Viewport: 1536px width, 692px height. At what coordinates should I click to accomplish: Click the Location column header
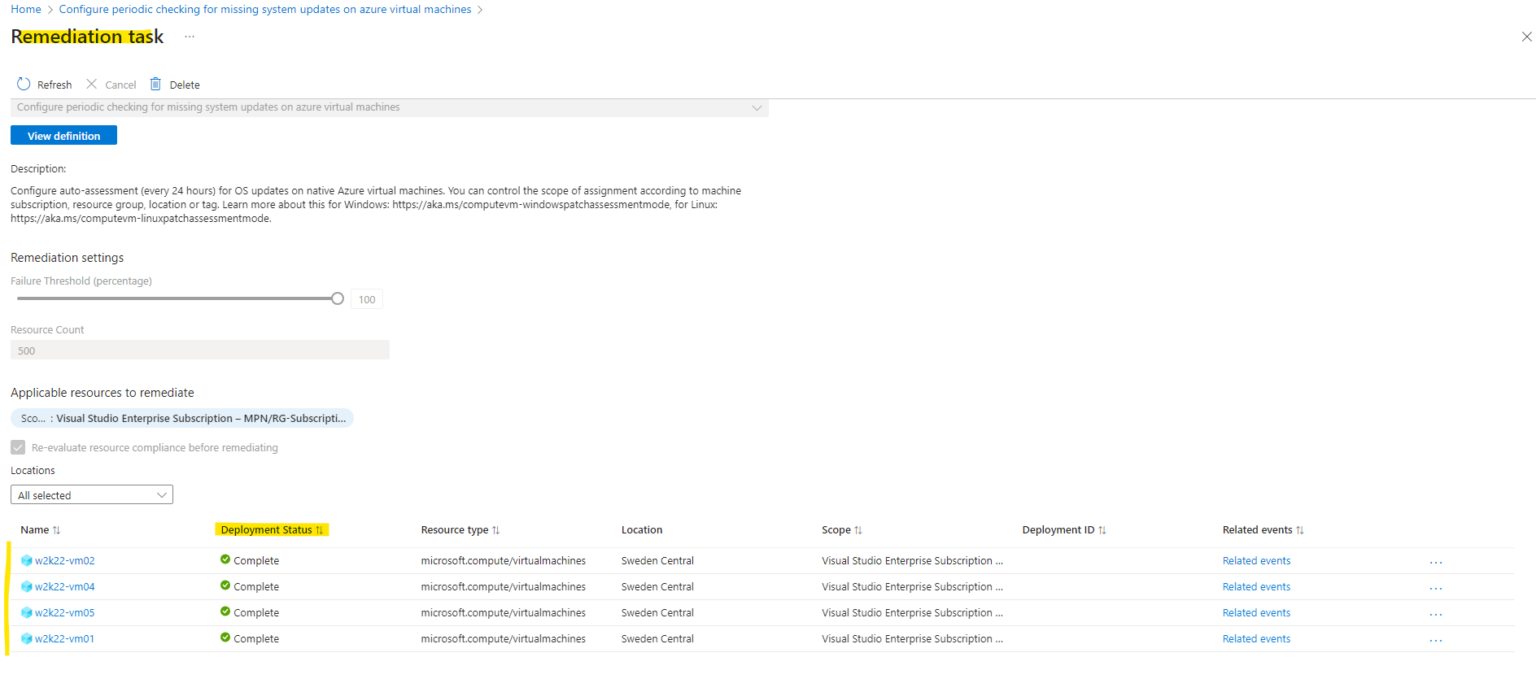tap(642, 530)
